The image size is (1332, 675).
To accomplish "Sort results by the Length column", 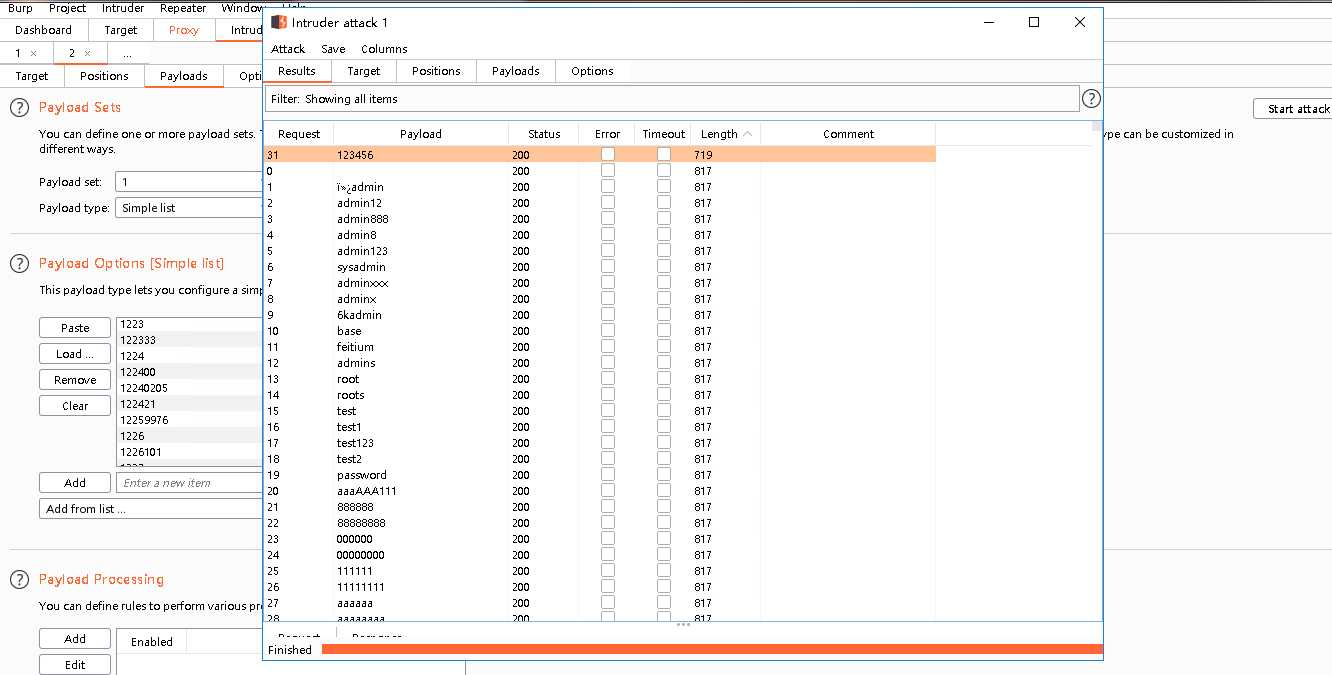I will point(725,134).
